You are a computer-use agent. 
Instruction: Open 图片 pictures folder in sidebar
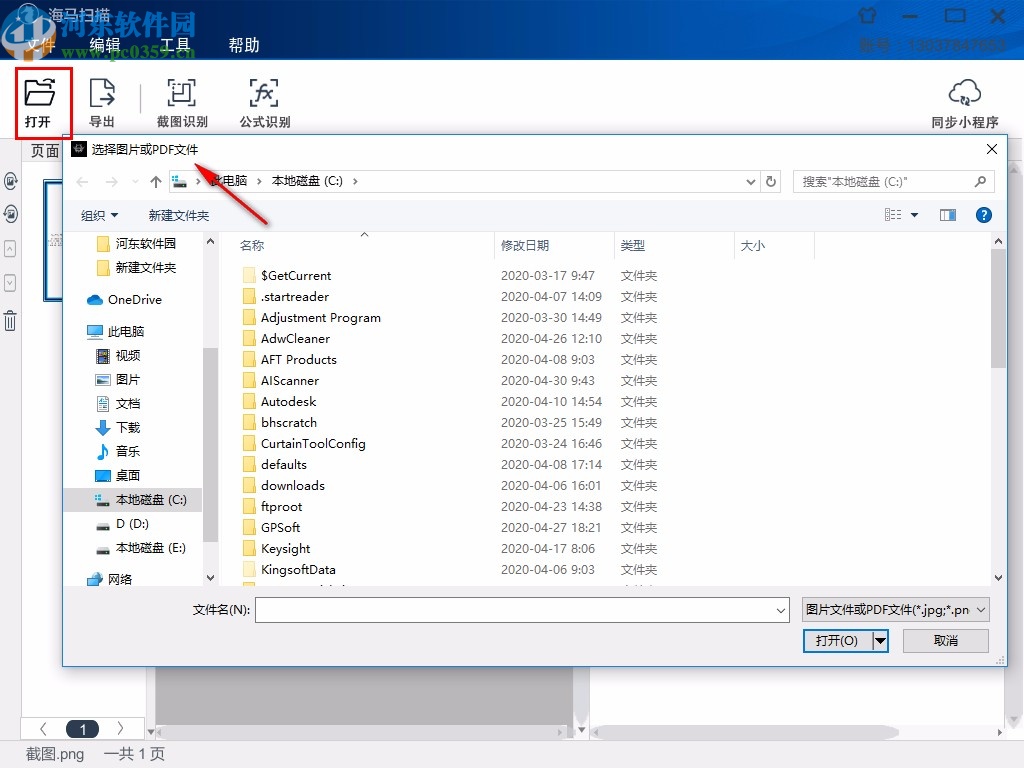[118, 379]
